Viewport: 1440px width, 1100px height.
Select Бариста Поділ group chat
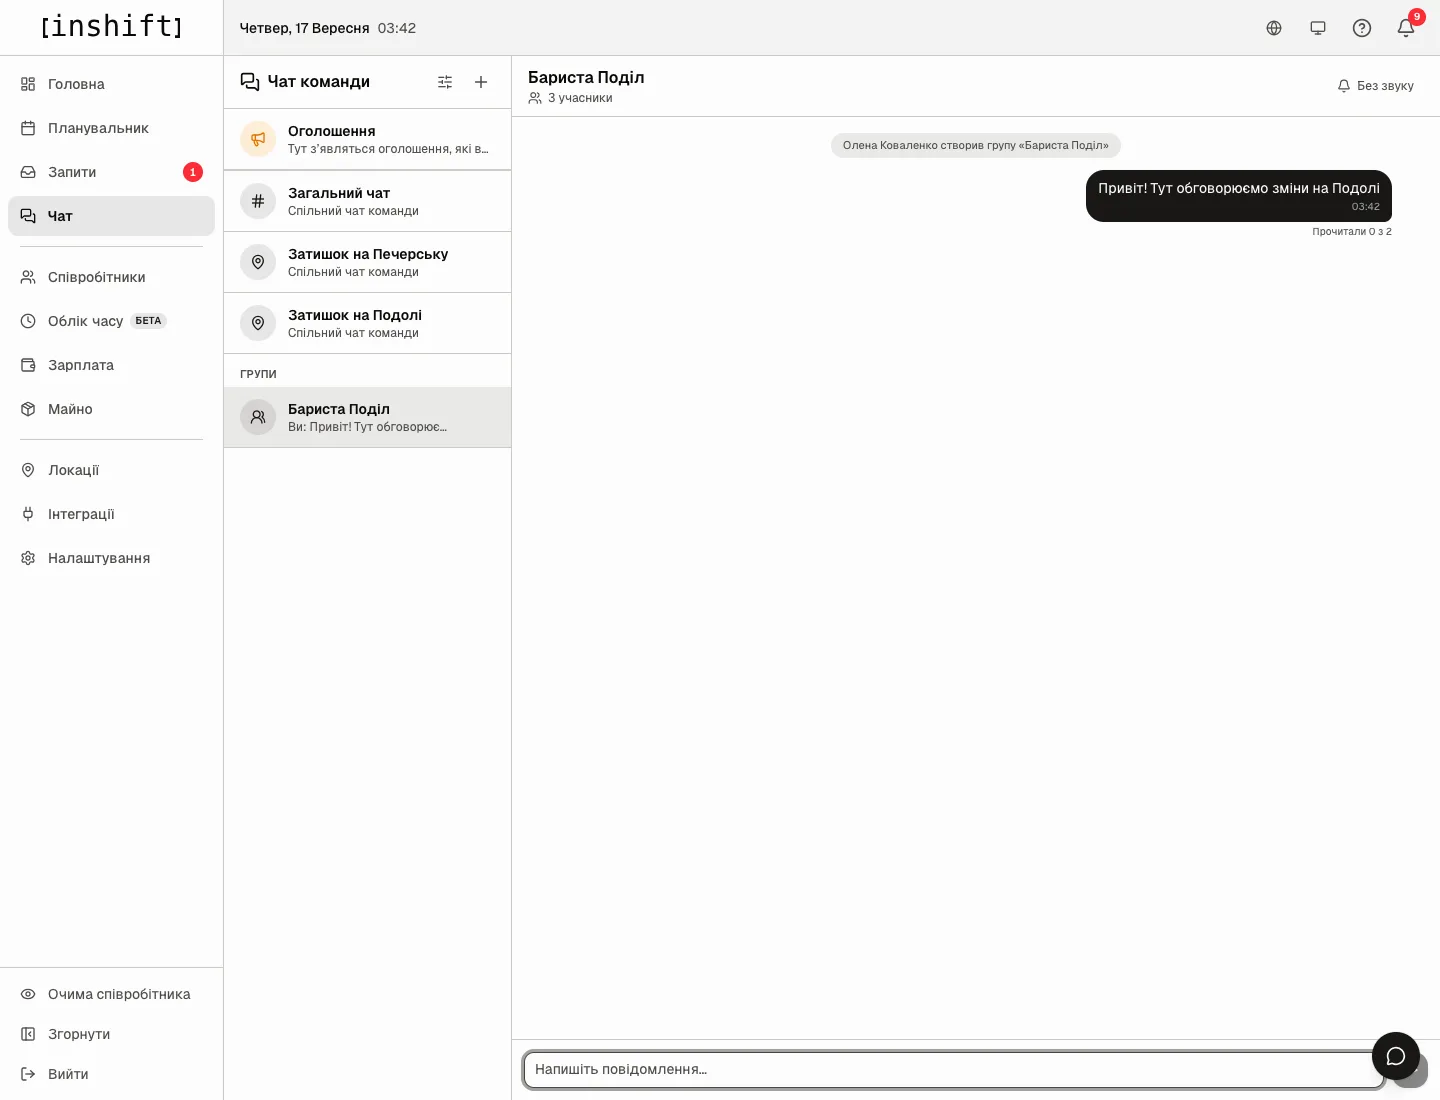367,417
